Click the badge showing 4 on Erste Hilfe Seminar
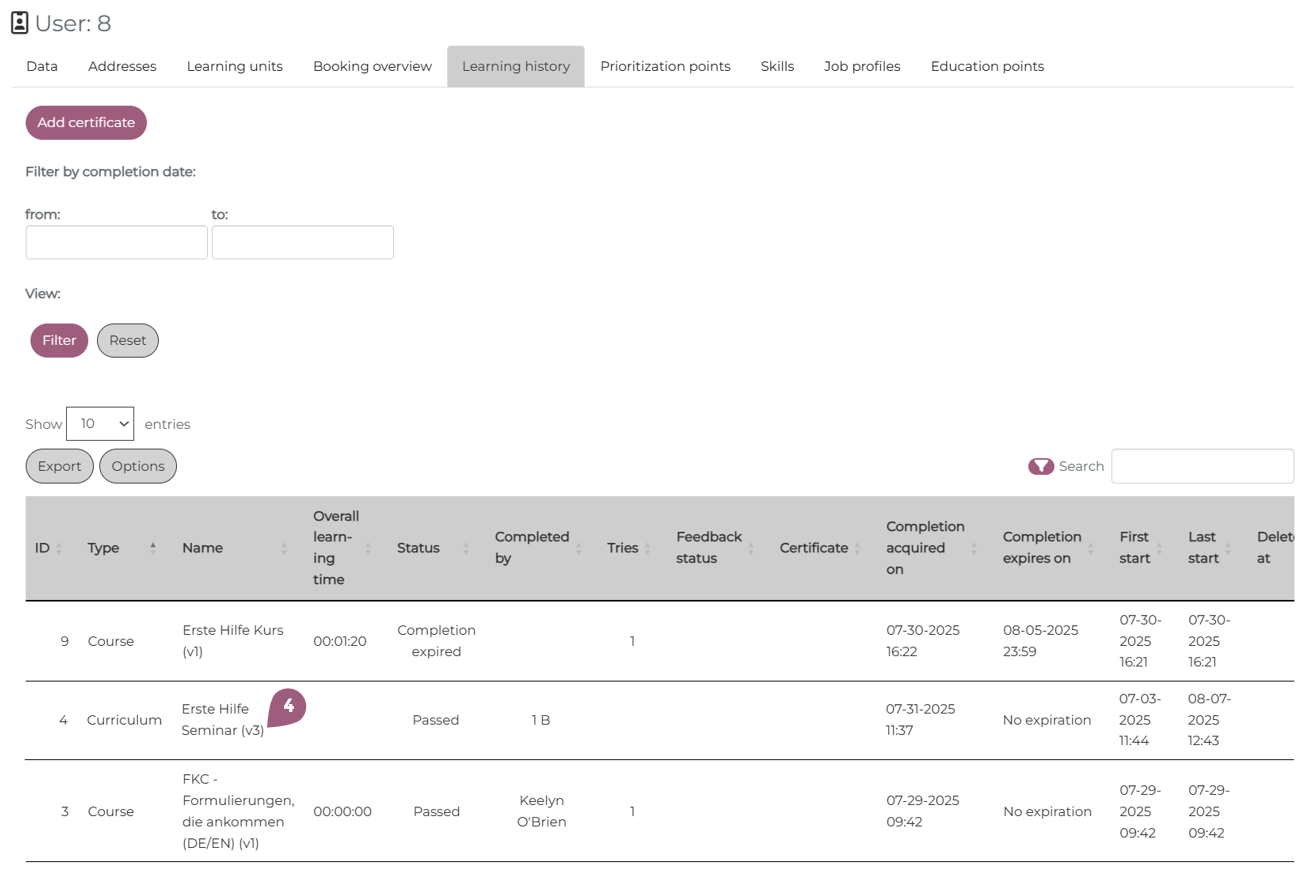This screenshot has width=1309, height=880. coord(288,707)
